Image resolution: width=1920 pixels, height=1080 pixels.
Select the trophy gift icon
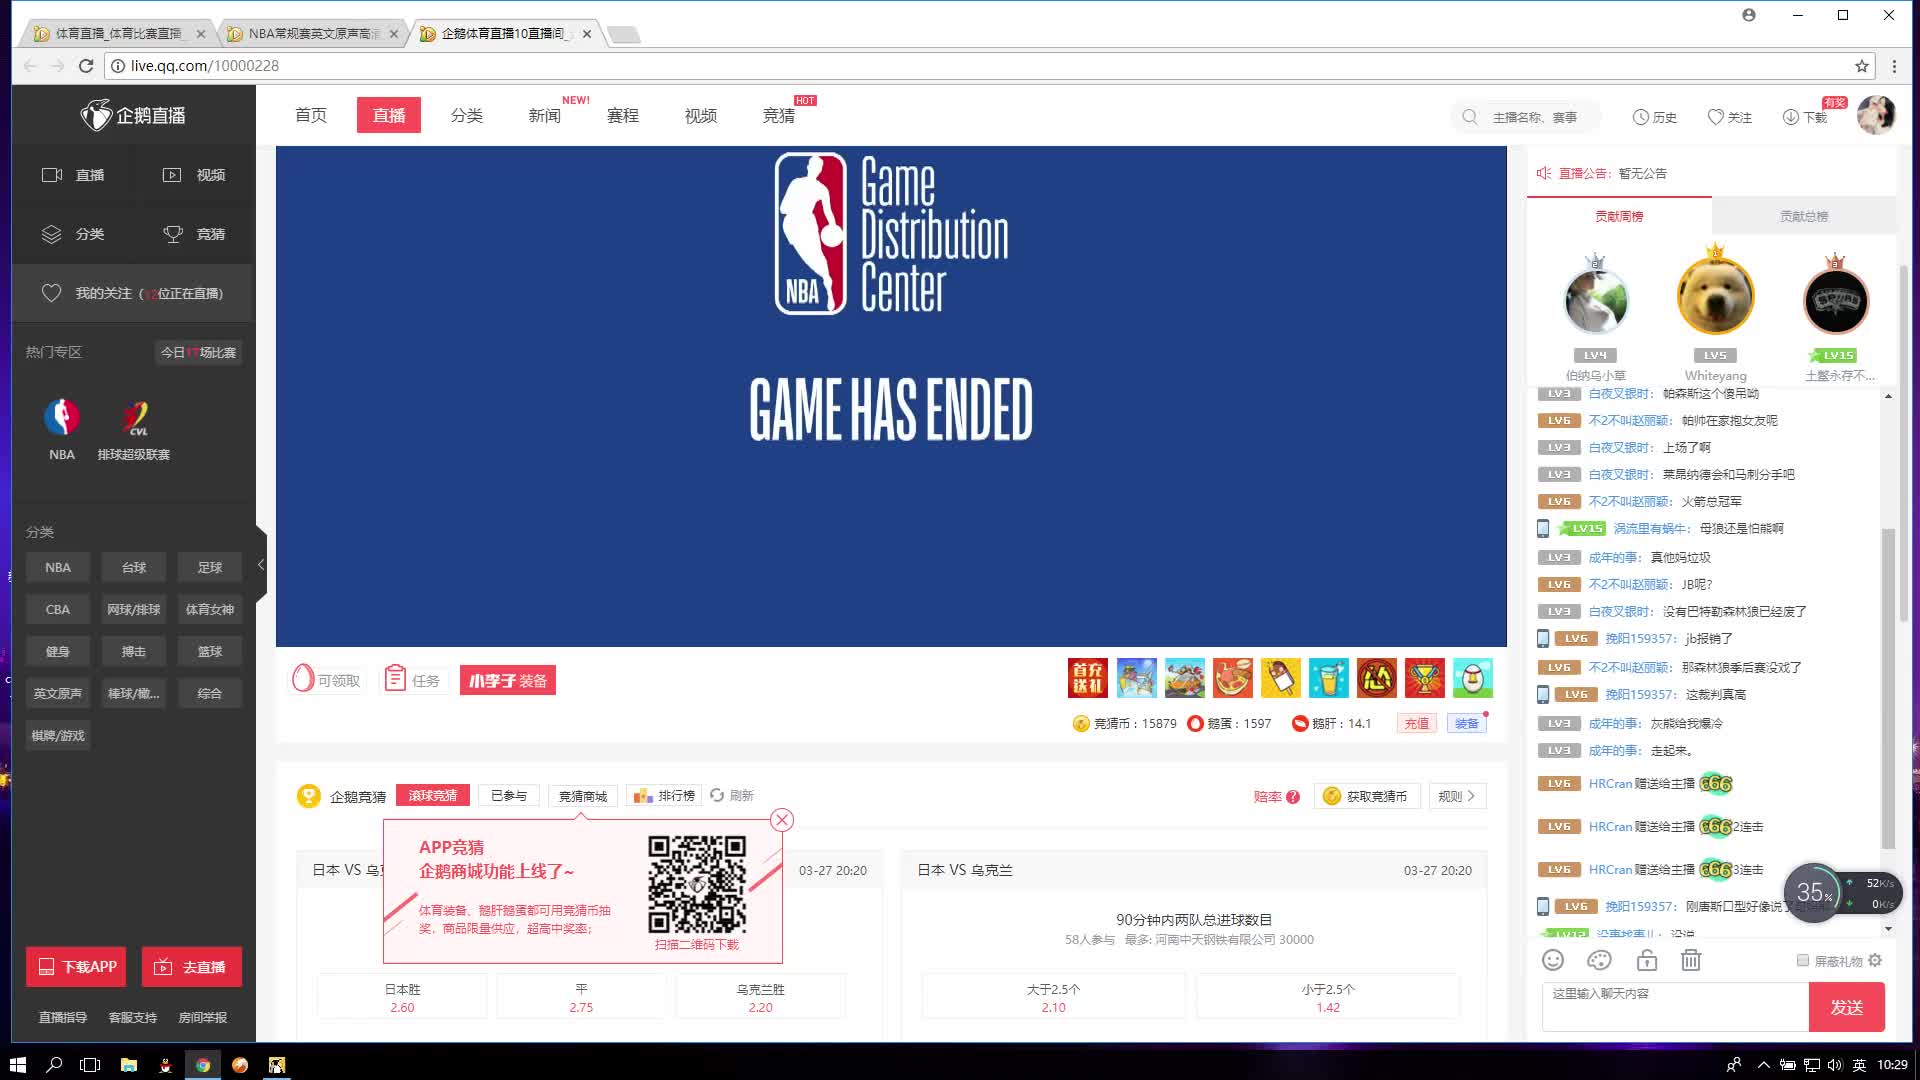click(1424, 678)
